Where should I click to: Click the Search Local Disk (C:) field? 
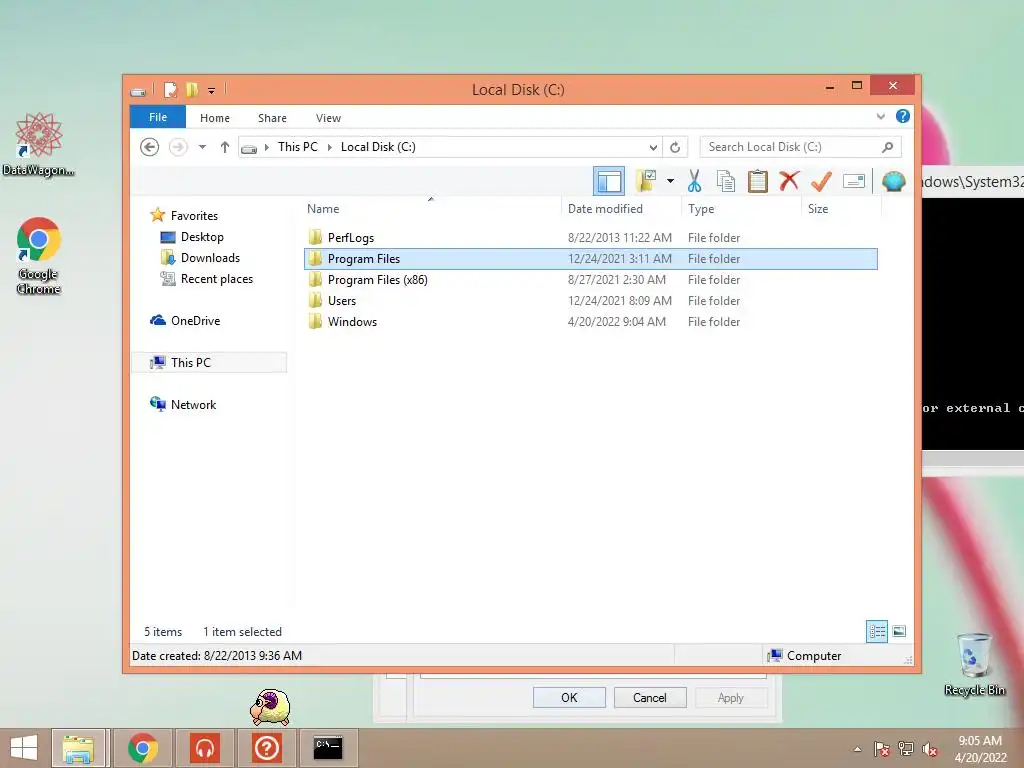pos(801,147)
